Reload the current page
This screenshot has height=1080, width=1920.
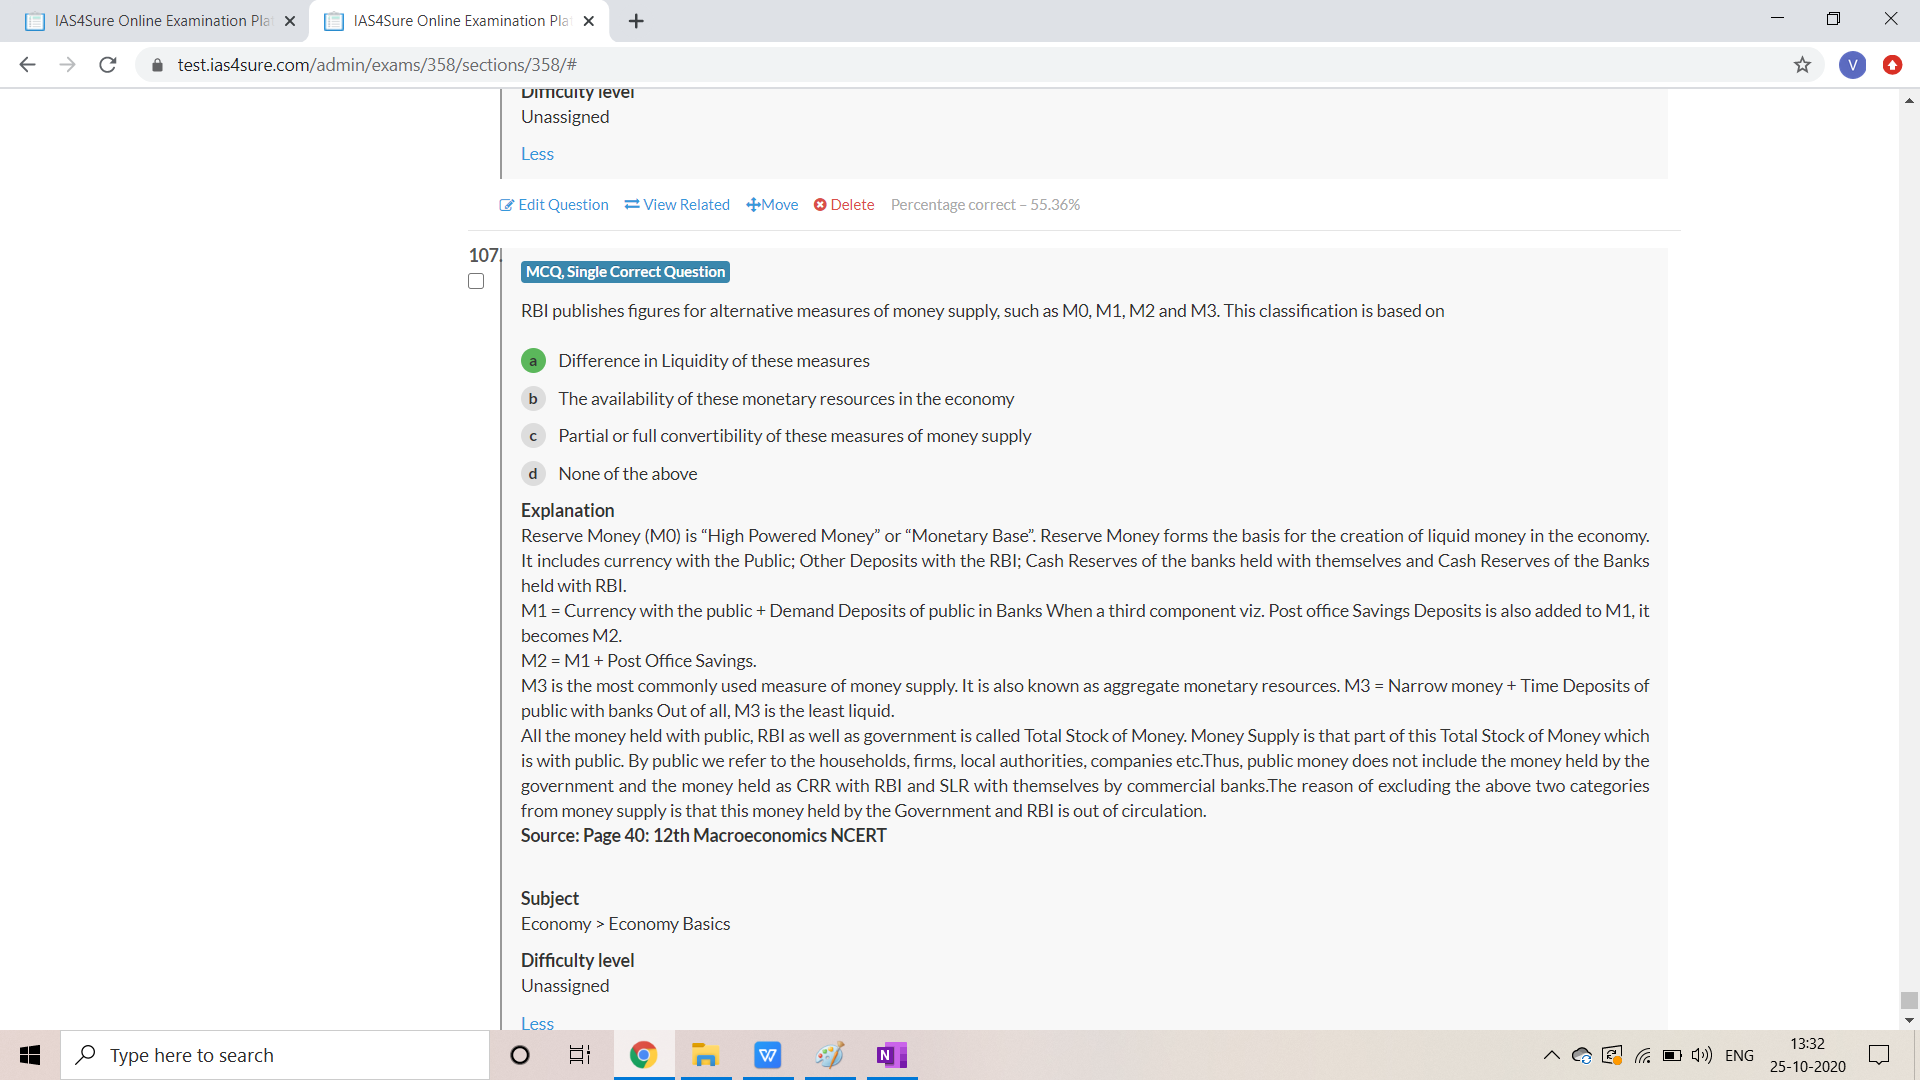click(108, 65)
